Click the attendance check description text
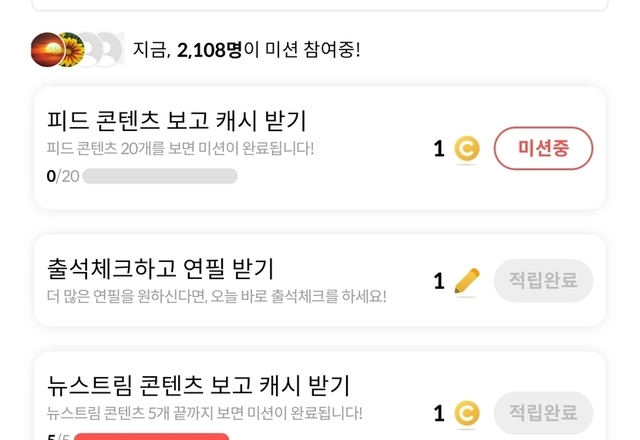 point(216,296)
